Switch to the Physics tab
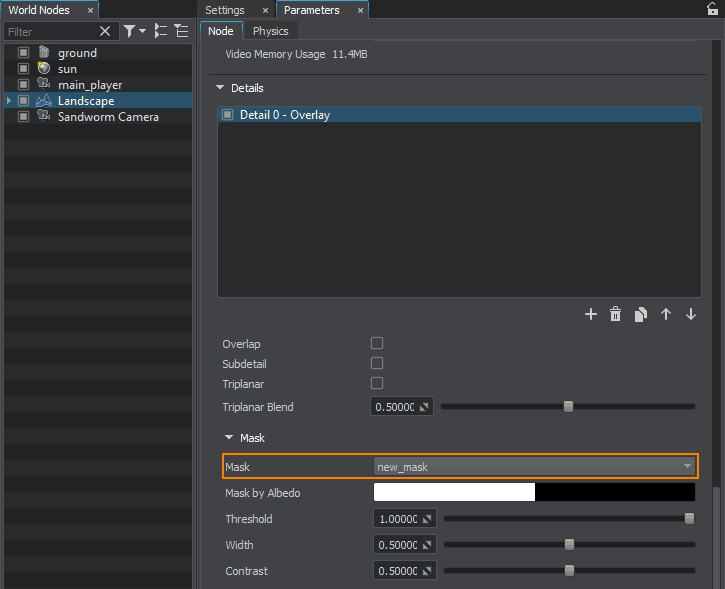The width and height of the screenshot is (725, 589). click(x=270, y=31)
